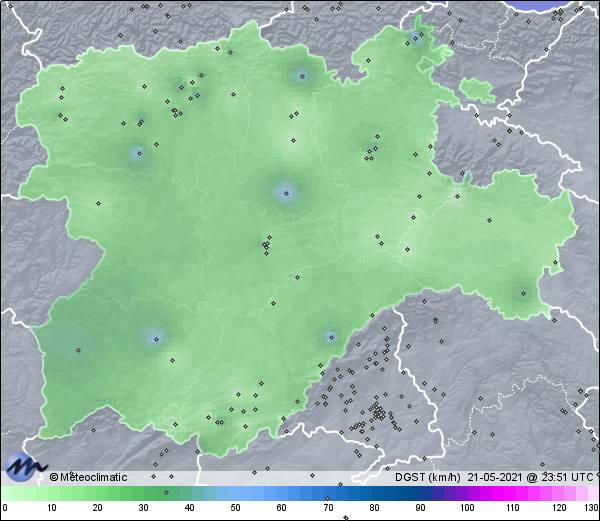This screenshot has width=600, height=521.
Task: Click the ©Meteoclimatic copyright text
Action: point(88,477)
